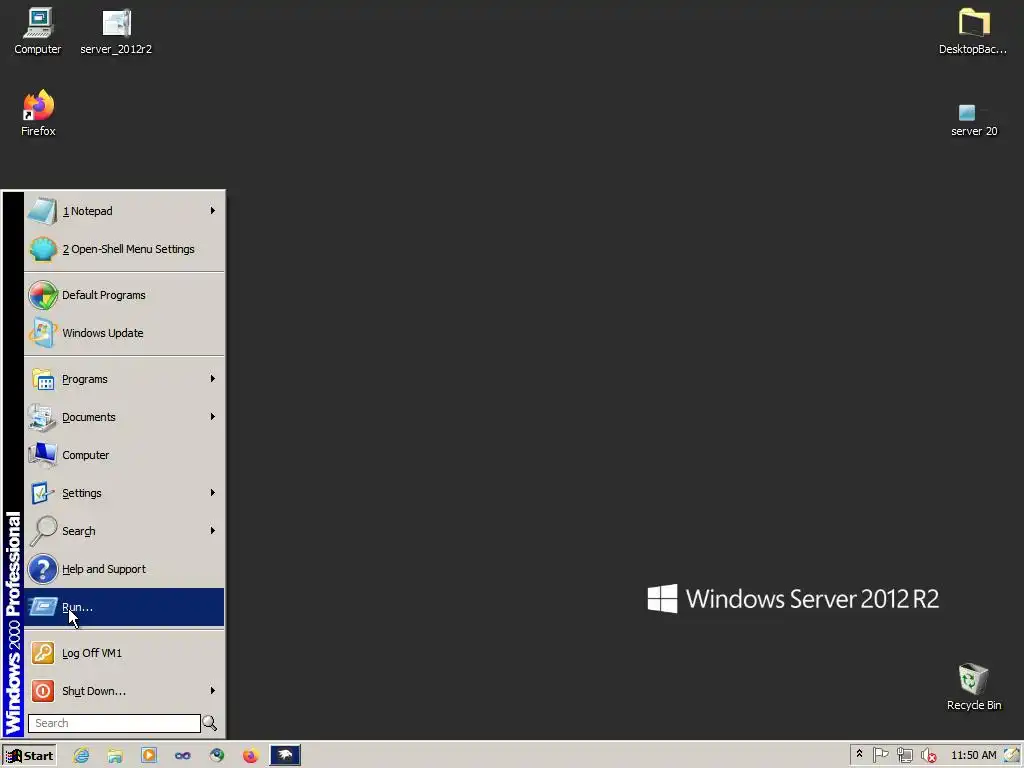Open Open-Shell Menu Settings entry
1024x768 pixels.
(124, 249)
